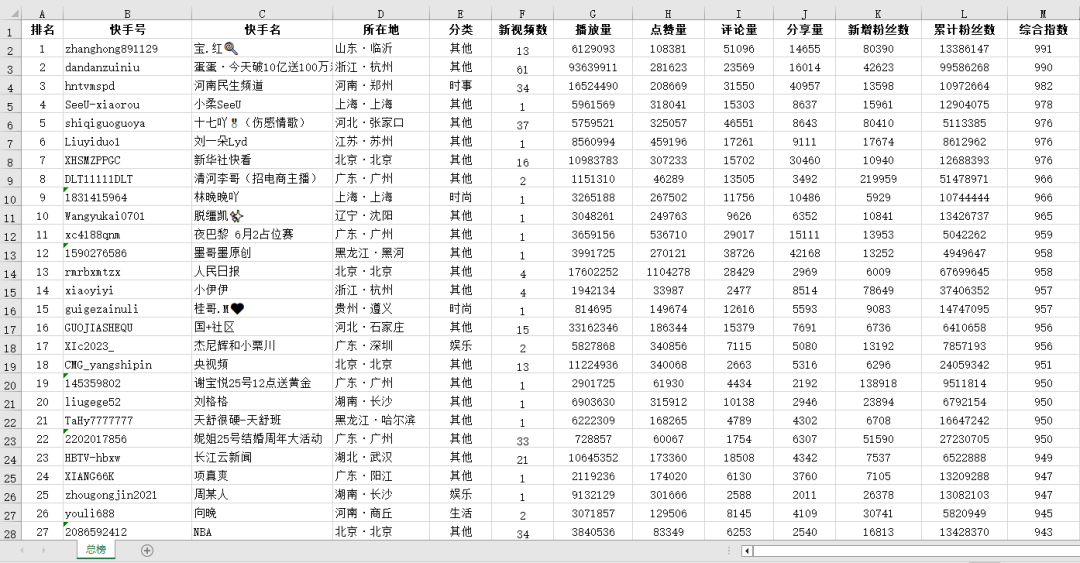The width and height of the screenshot is (1080, 563).
Task: Click the 新视频数 header cell
Action: [x=523, y=30]
